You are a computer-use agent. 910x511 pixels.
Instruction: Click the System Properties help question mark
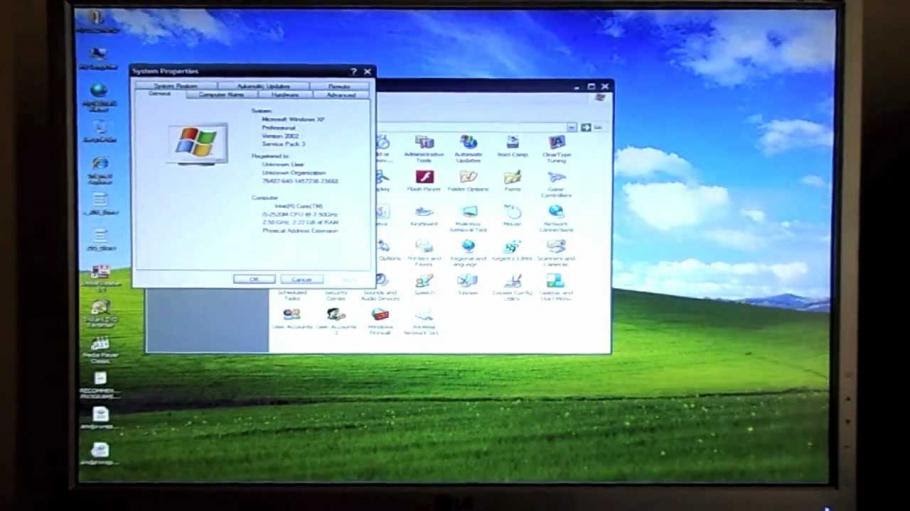[353, 71]
